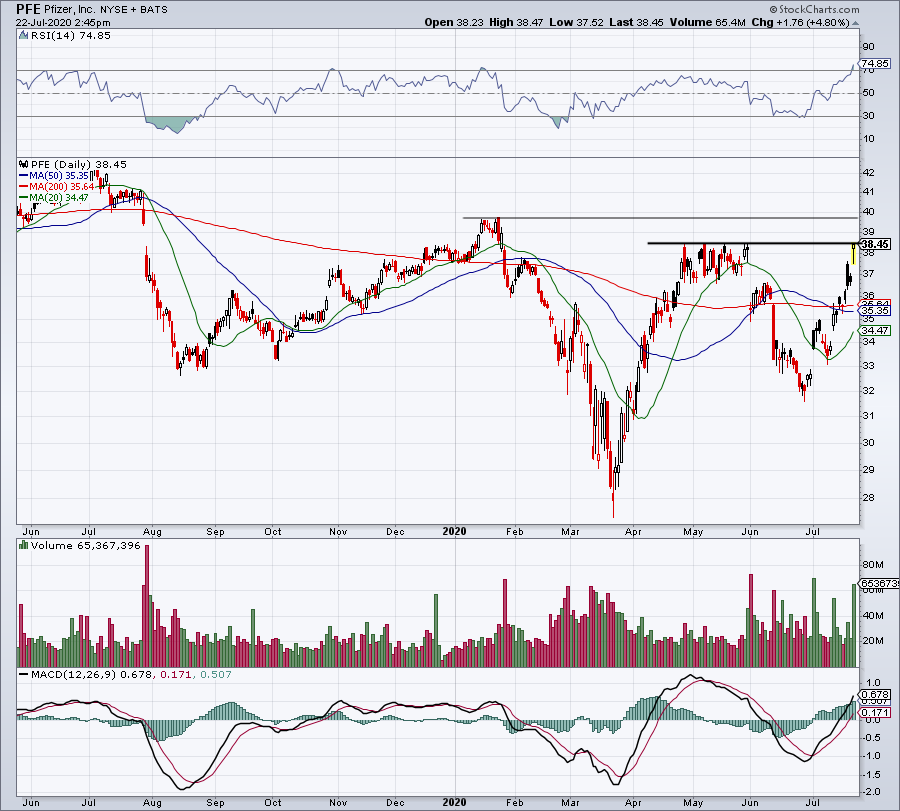Click the RSI(14) 74.85 indicator label
The image size is (900, 811).
click(x=71, y=36)
